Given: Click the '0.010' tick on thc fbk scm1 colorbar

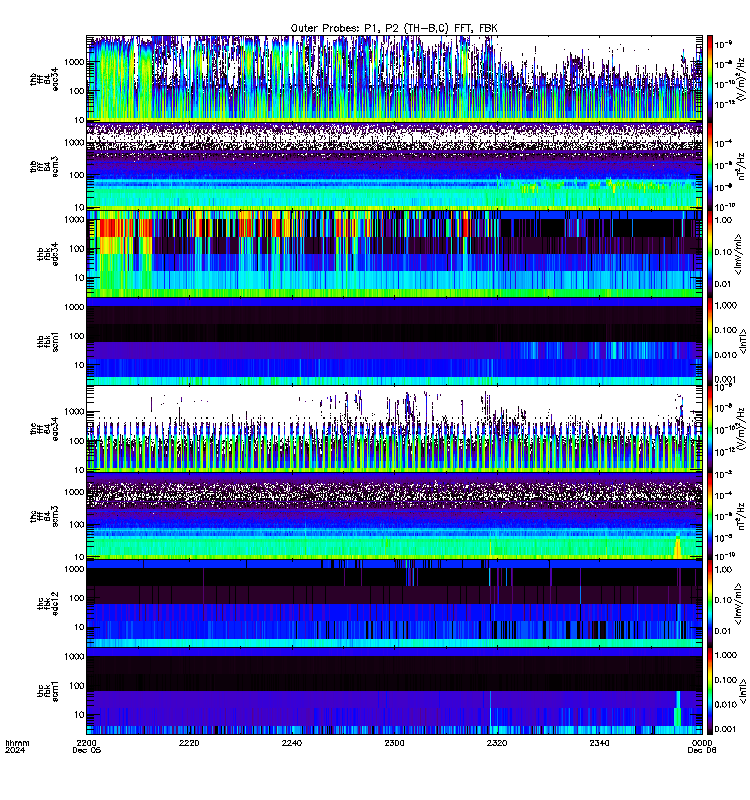Looking at the screenshot, I should 726,704.
